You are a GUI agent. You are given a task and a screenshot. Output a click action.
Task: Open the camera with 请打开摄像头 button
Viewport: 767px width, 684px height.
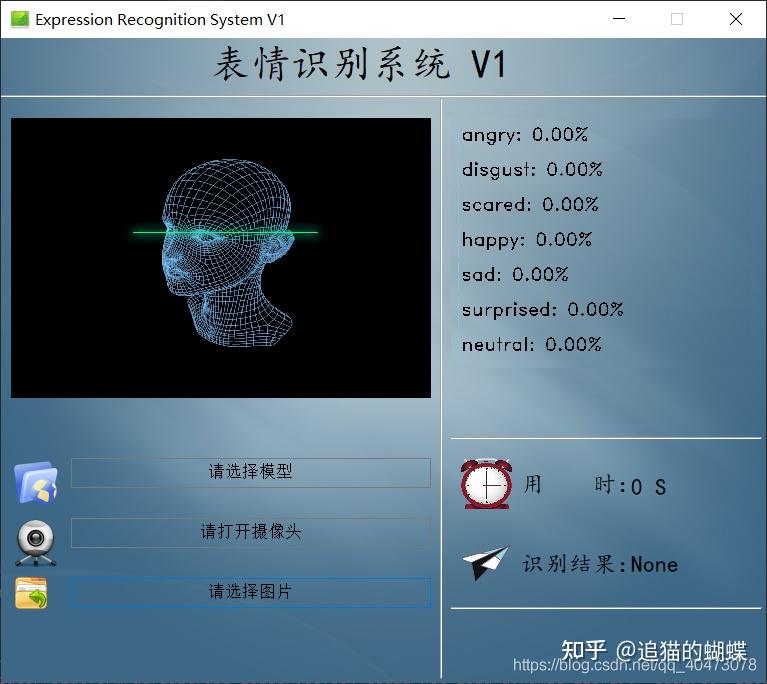[250, 532]
